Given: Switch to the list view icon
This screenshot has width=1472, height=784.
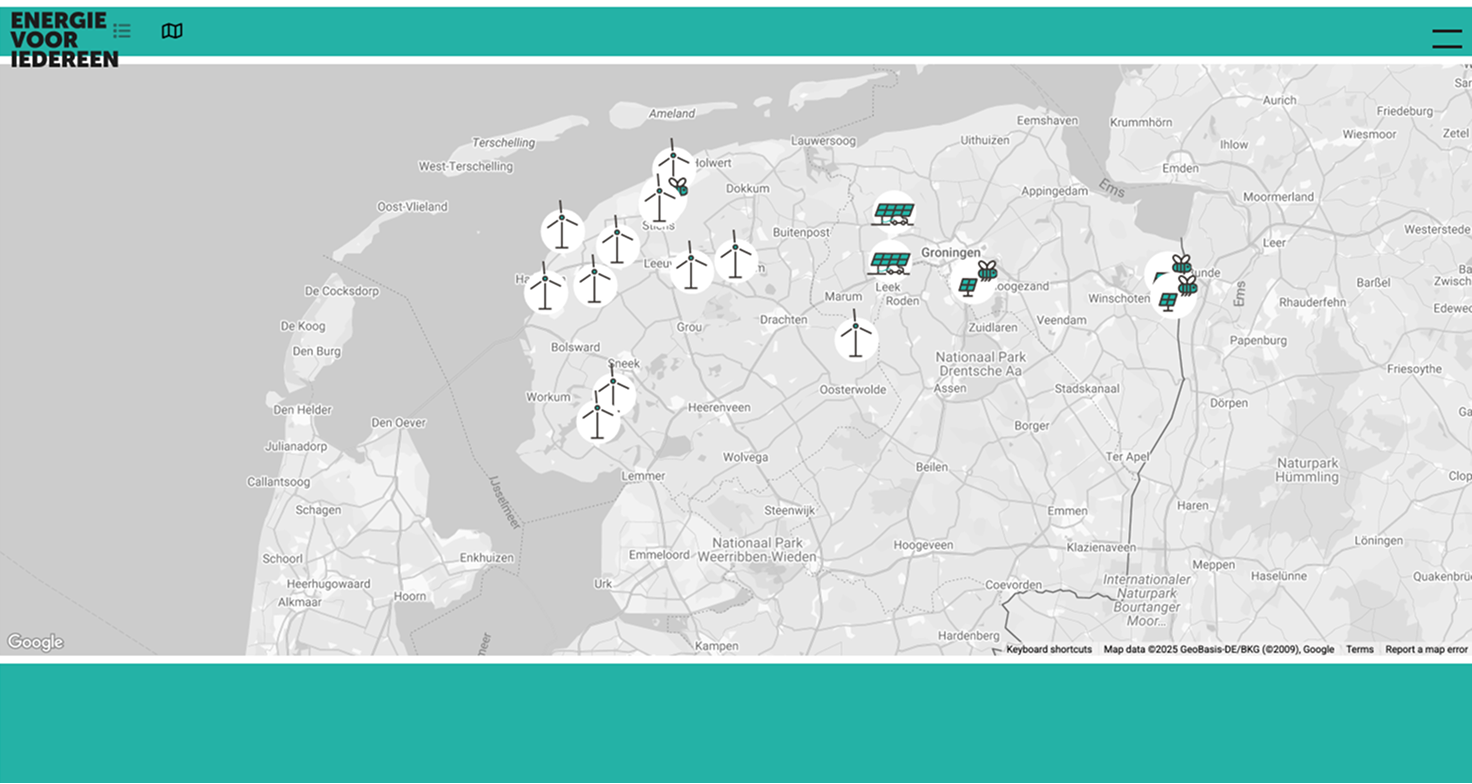Looking at the screenshot, I should pyautogui.click(x=122, y=31).
